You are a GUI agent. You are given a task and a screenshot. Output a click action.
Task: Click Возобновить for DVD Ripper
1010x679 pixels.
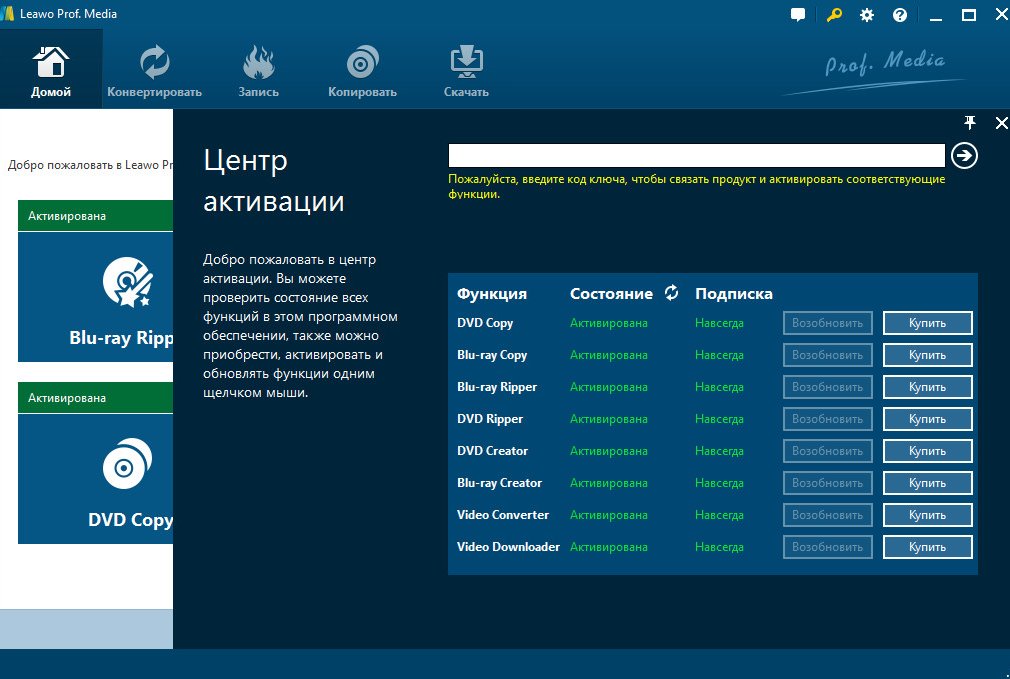pyautogui.click(x=828, y=419)
